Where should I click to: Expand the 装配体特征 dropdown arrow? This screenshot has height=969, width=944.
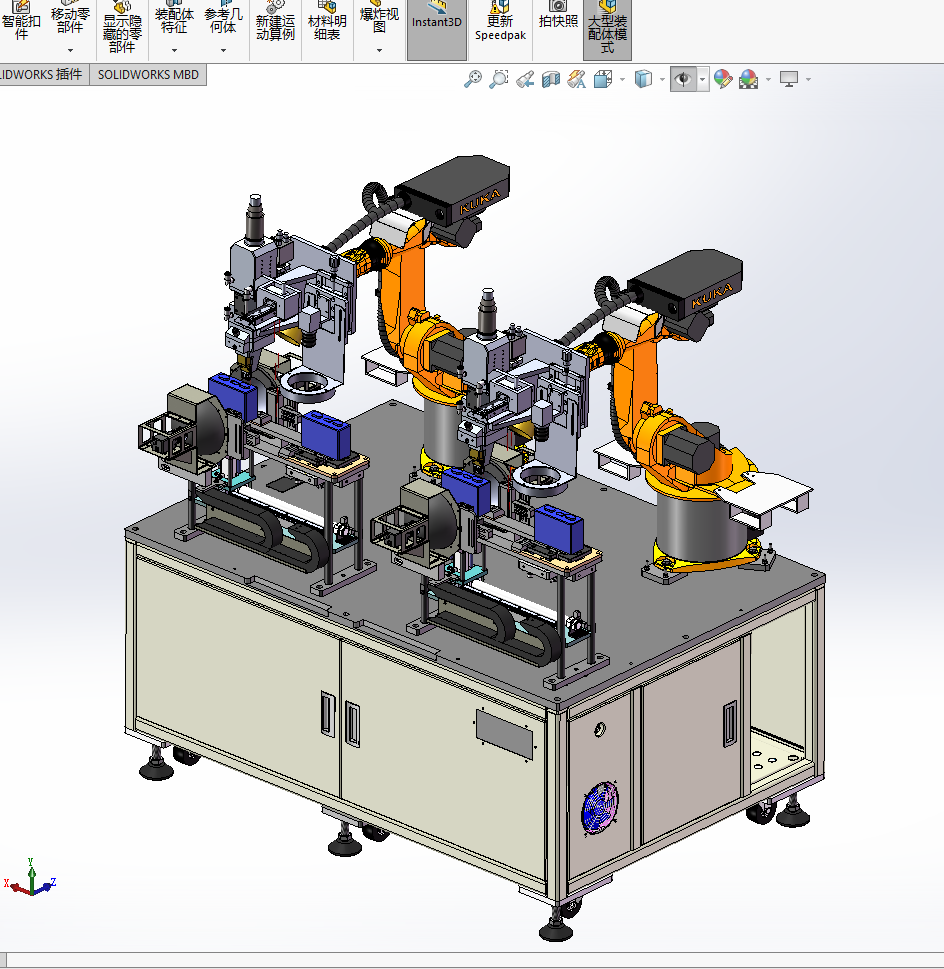(174, 51)
